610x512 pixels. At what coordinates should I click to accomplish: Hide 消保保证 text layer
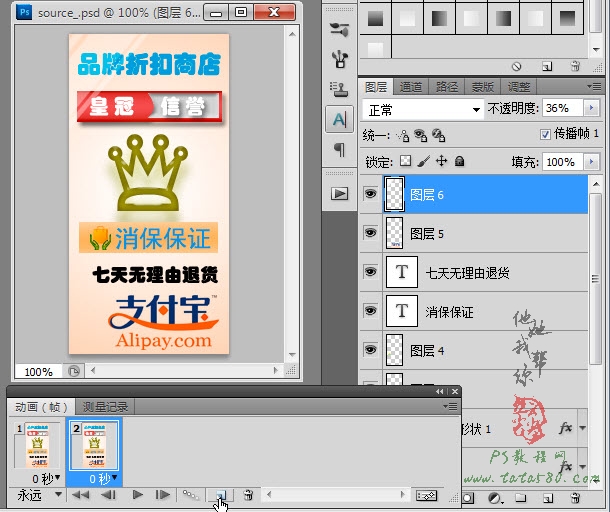(x=370, y=310)
